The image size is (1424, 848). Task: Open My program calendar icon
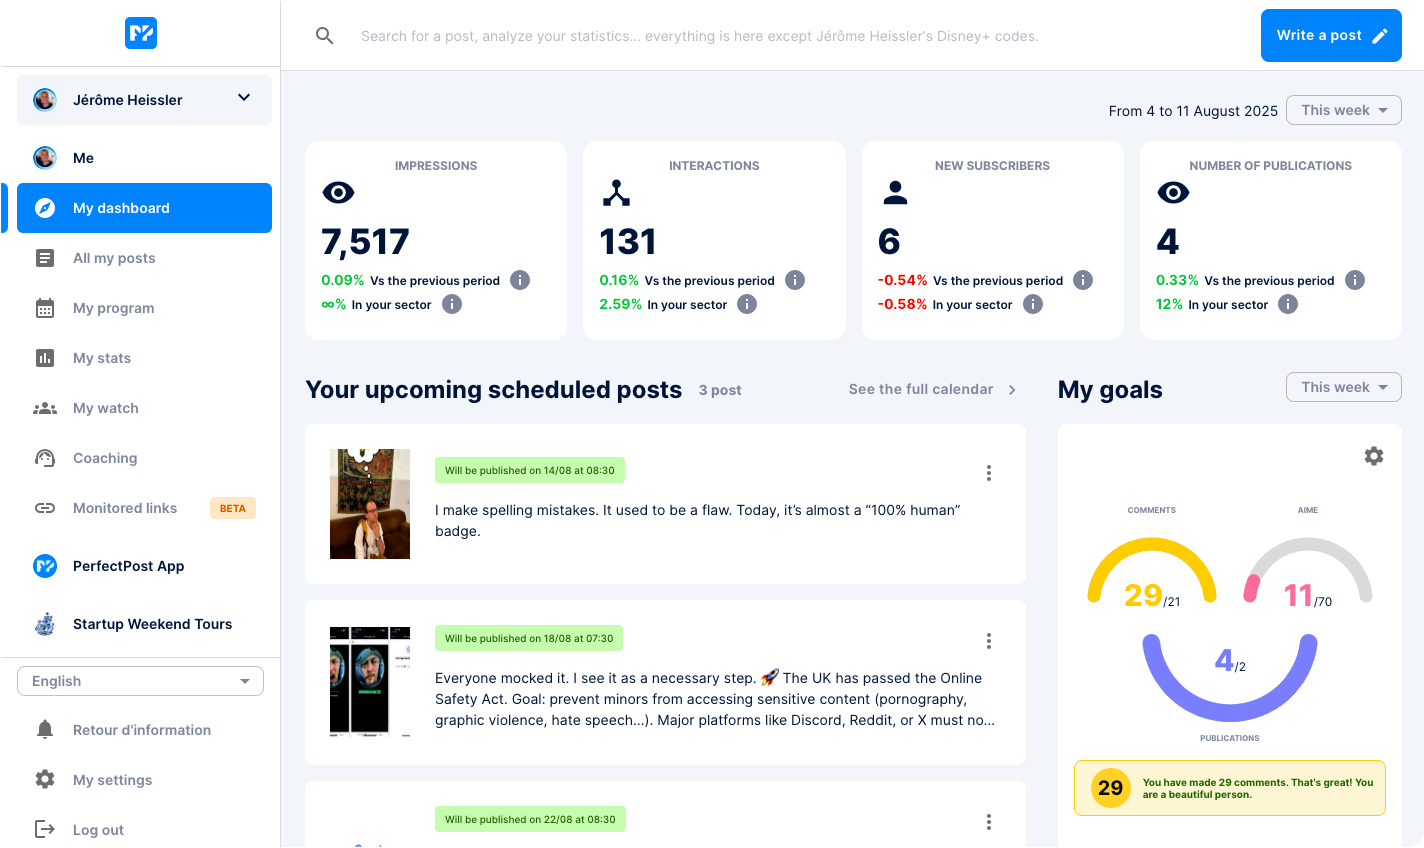(45, 308)
